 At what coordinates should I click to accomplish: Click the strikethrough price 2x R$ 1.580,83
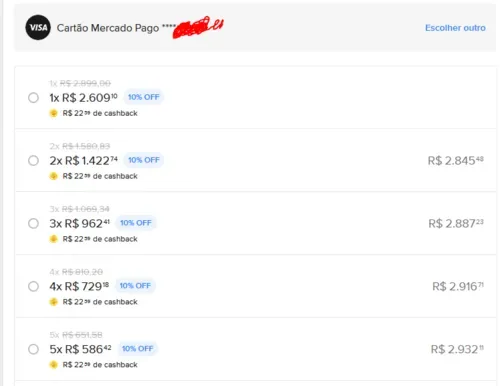(80, 146)
